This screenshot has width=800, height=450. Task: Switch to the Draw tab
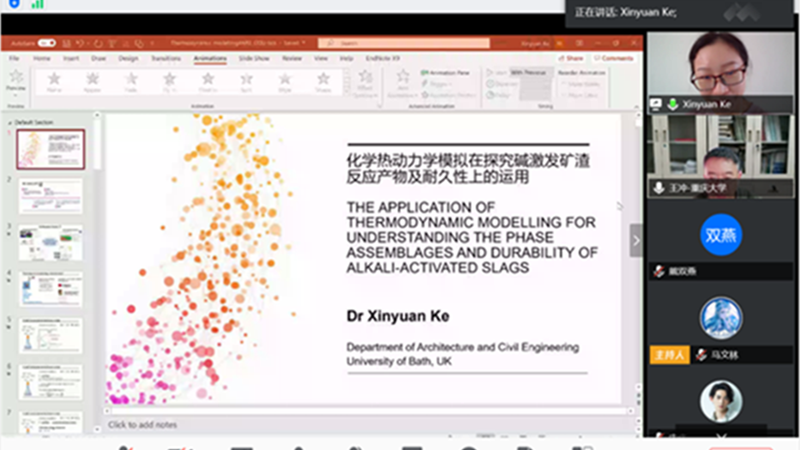click(x=98, y=58)
